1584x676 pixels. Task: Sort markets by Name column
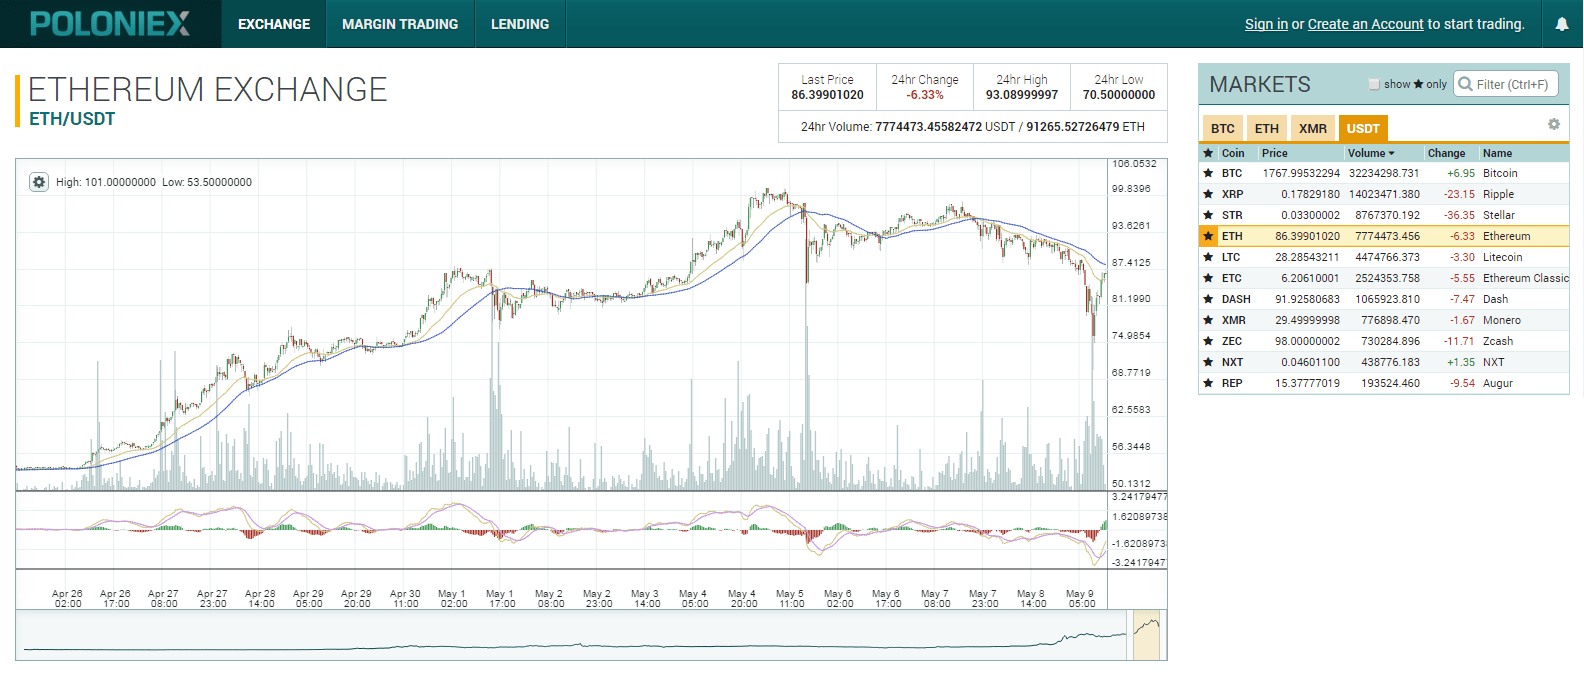coord(1497,153)
